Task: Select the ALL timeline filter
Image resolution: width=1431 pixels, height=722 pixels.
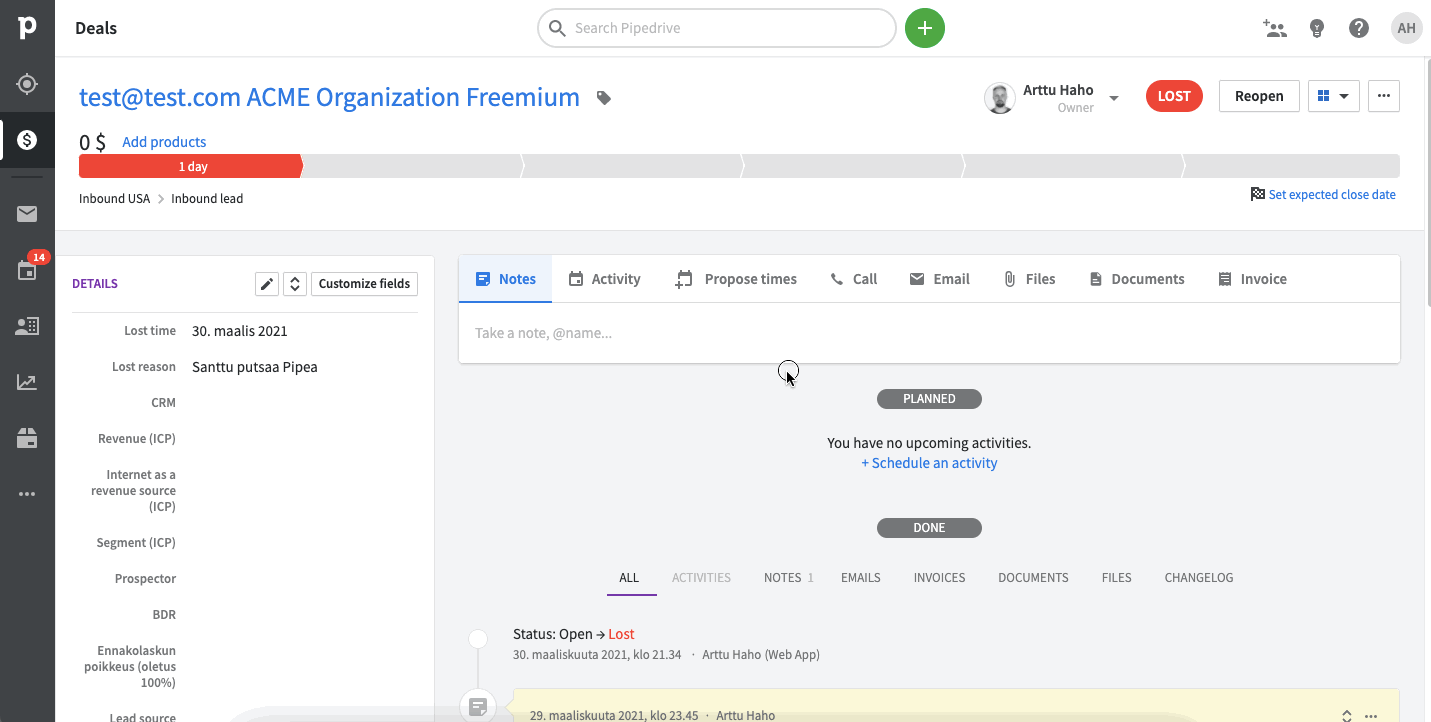Action: click(x=629, y=578)
